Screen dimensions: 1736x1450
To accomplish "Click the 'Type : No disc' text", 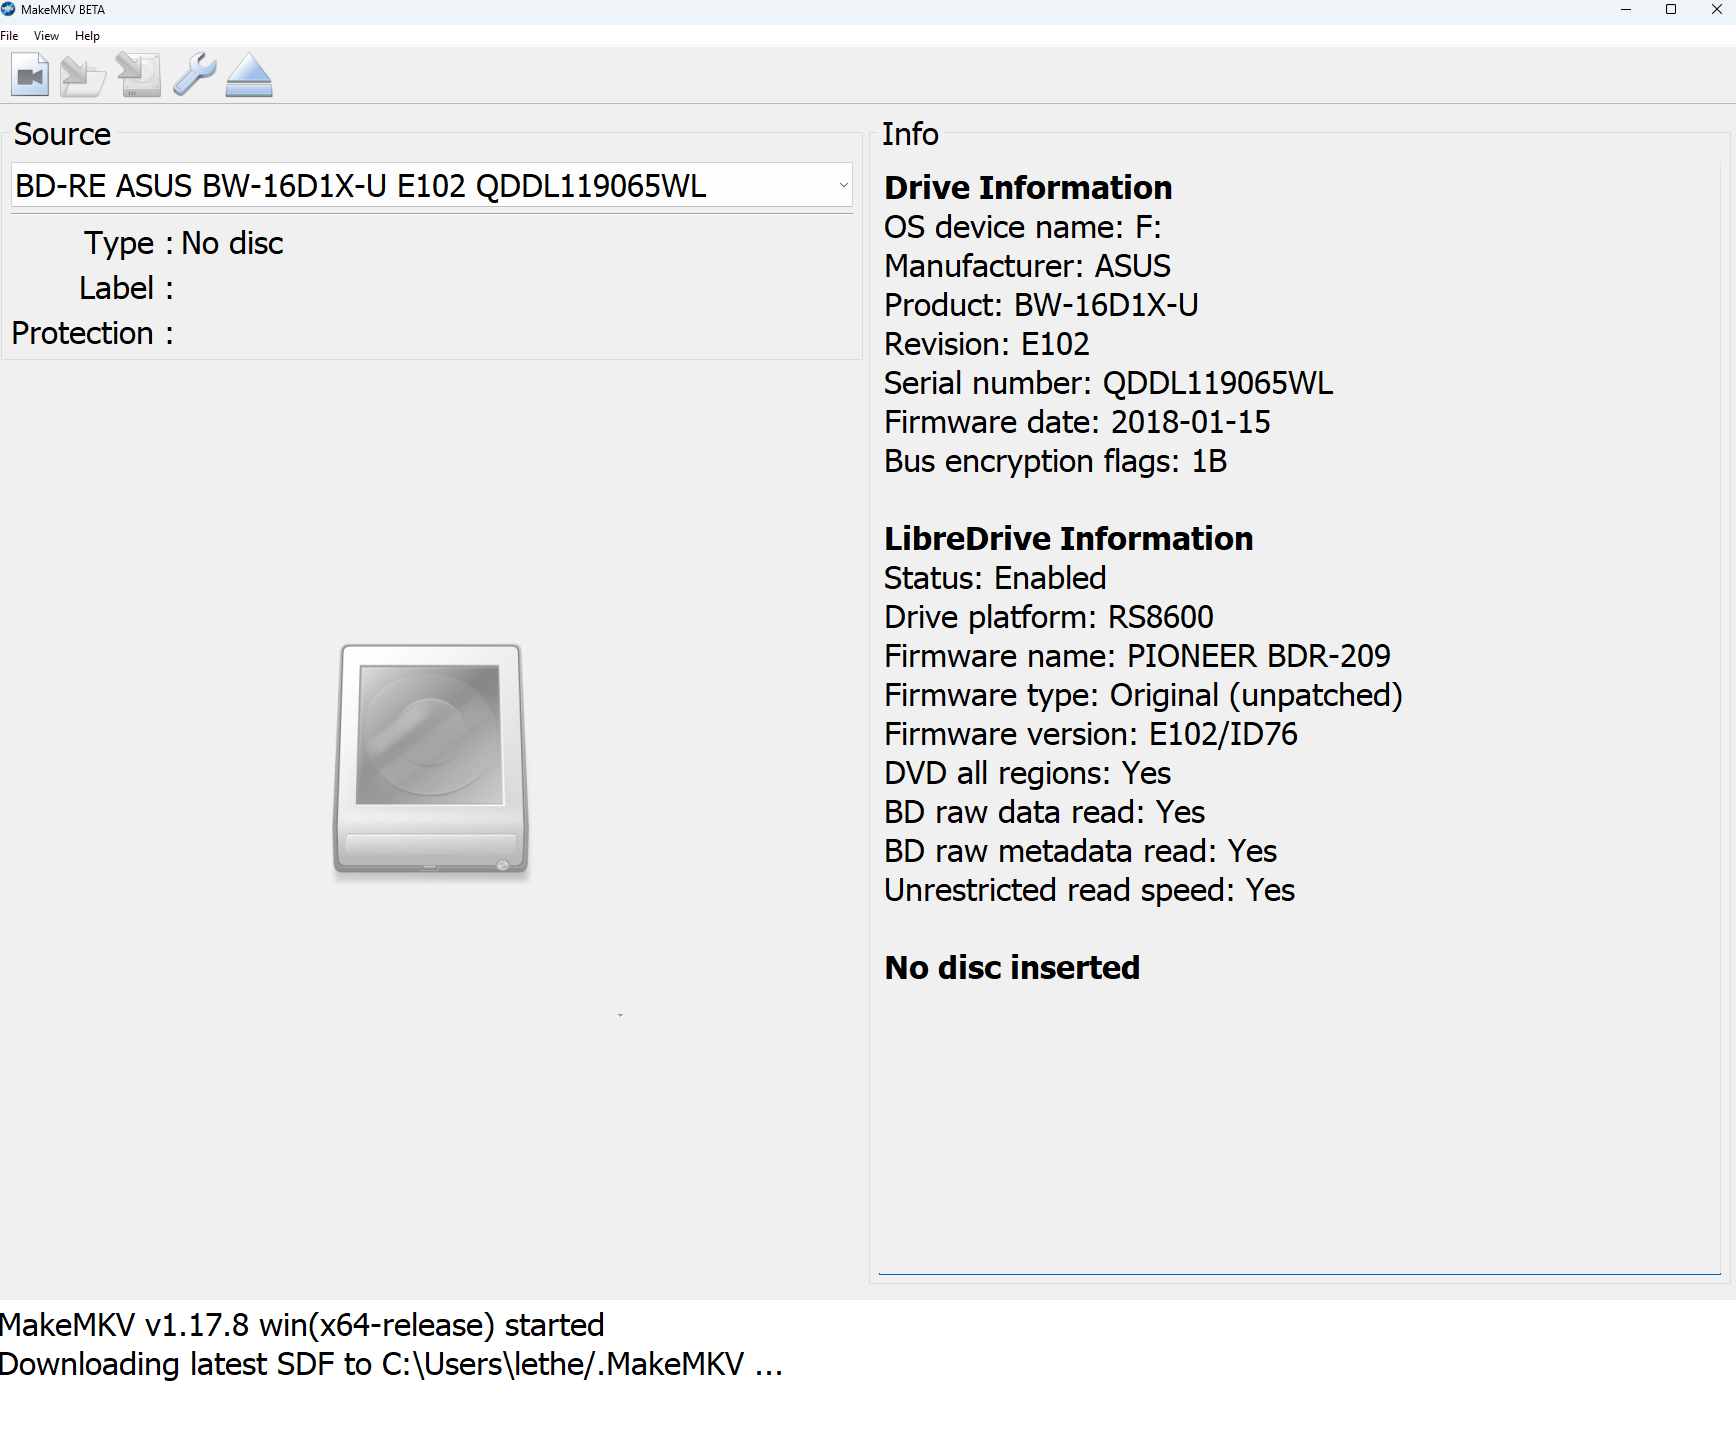I will pyautogui.click(x=184, y=243).
